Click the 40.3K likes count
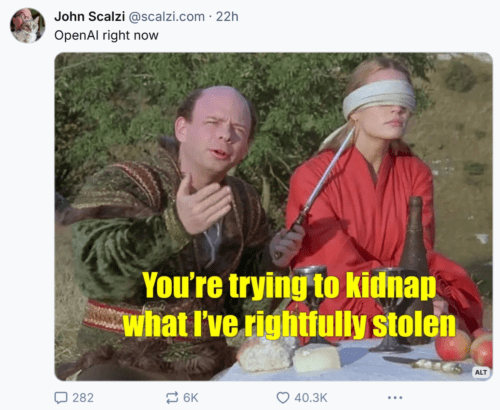500x410 pixels. pyautogui.click(x=311, y=398)
